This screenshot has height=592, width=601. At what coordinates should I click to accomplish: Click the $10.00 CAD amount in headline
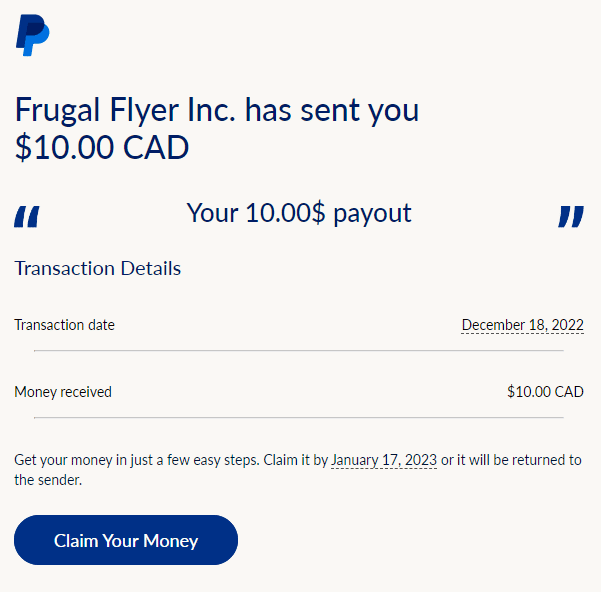coord(102,147)
